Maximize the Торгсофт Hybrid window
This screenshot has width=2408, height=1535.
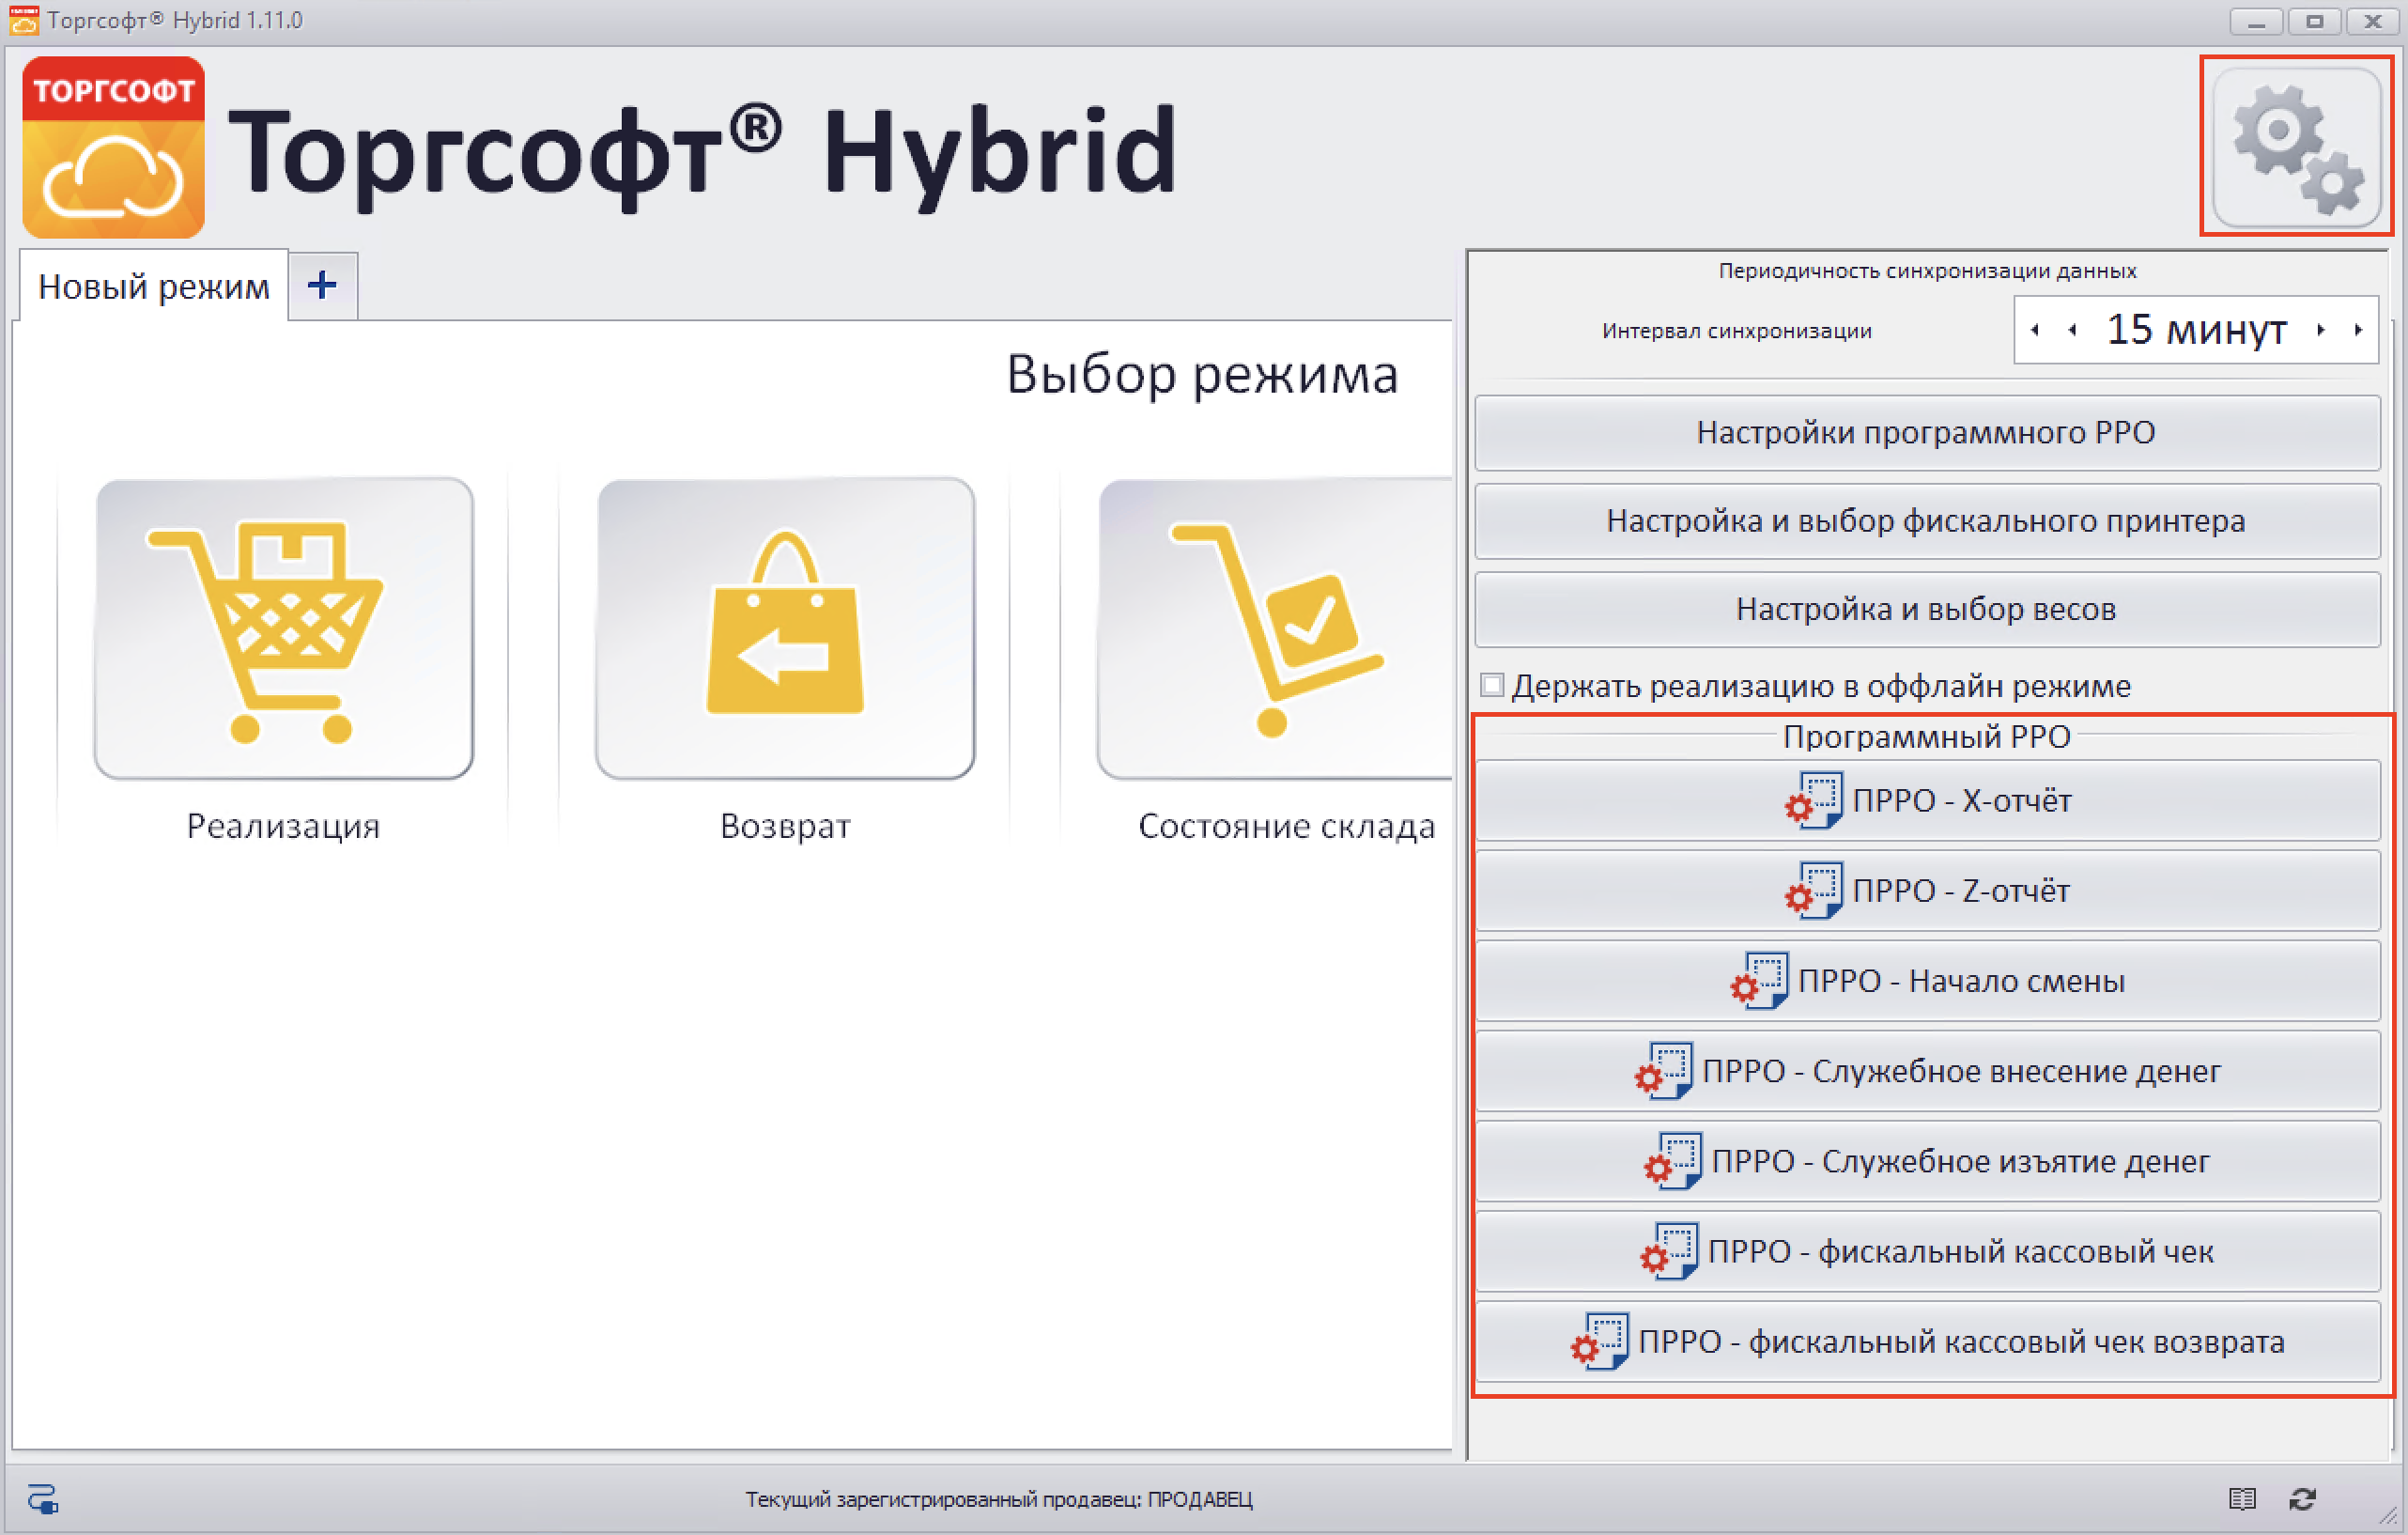[2314, 21]
